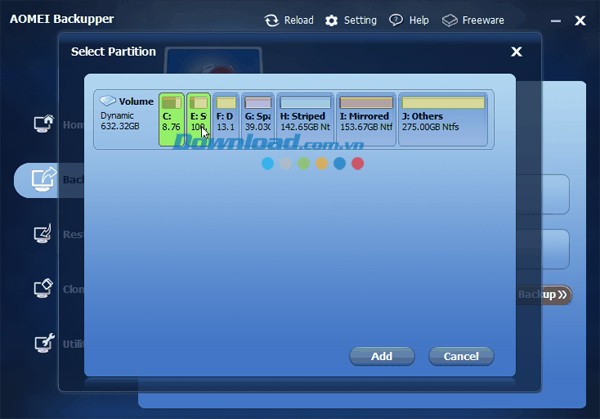Open the Home section in the sidebar
This screenshot has height=419, width=600.
(44, 125)
